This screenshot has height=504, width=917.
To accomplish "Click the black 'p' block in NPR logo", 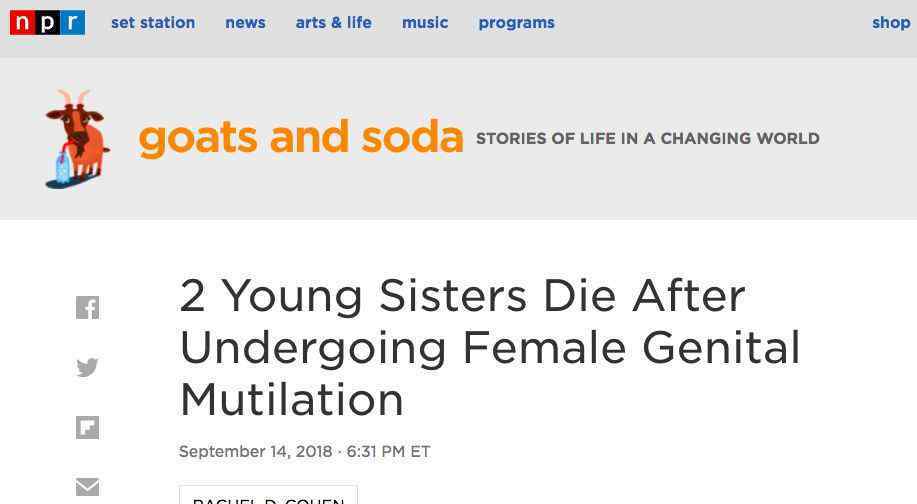I will (x=47, y=23).
